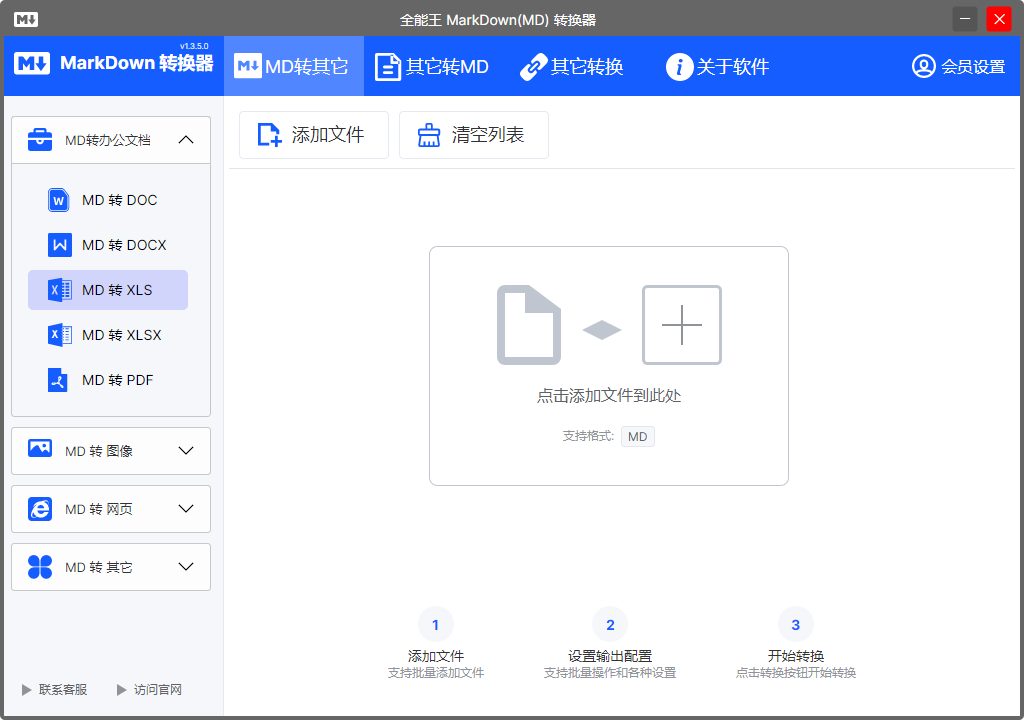Select MD 转 DOC

click(108, 200)
